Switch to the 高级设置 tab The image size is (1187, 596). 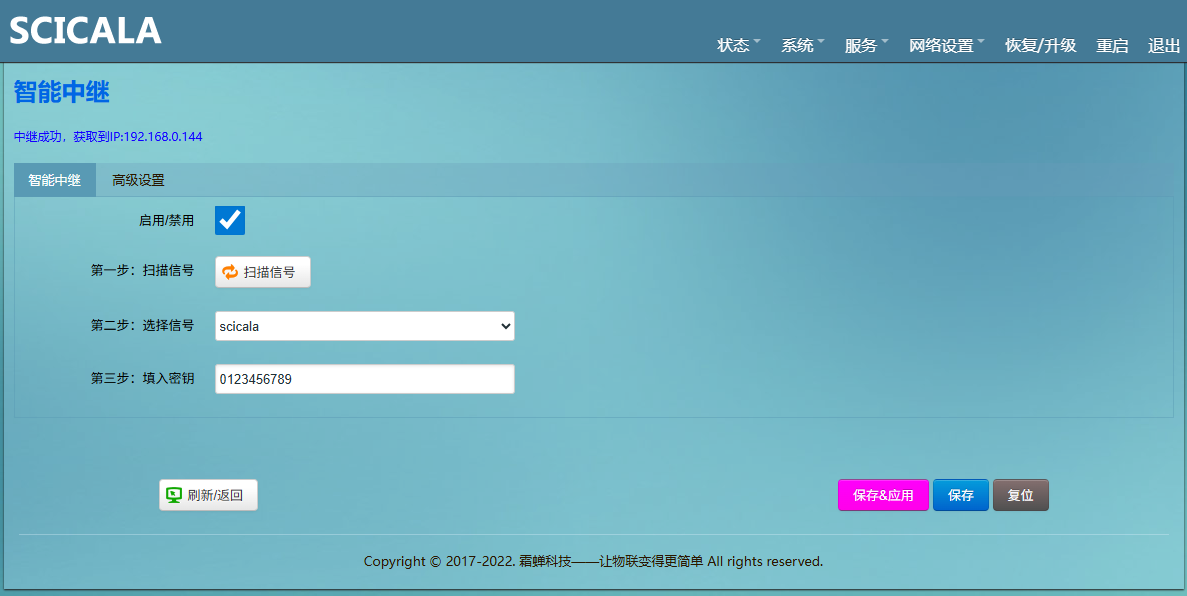pyautogui.click(x=138, y=180)
